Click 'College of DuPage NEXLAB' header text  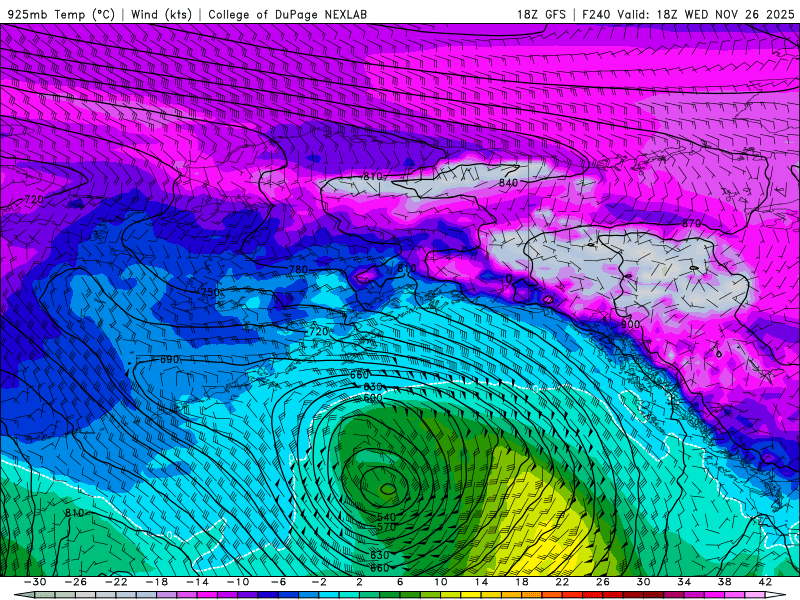[x=287, y=14]
